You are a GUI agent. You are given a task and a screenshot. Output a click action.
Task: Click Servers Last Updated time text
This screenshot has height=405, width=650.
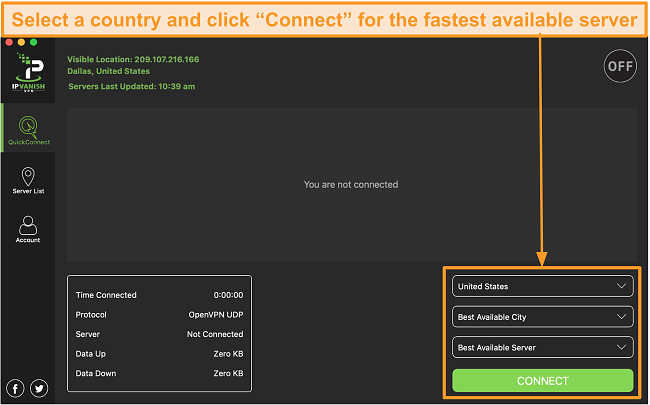coord(132,86)
